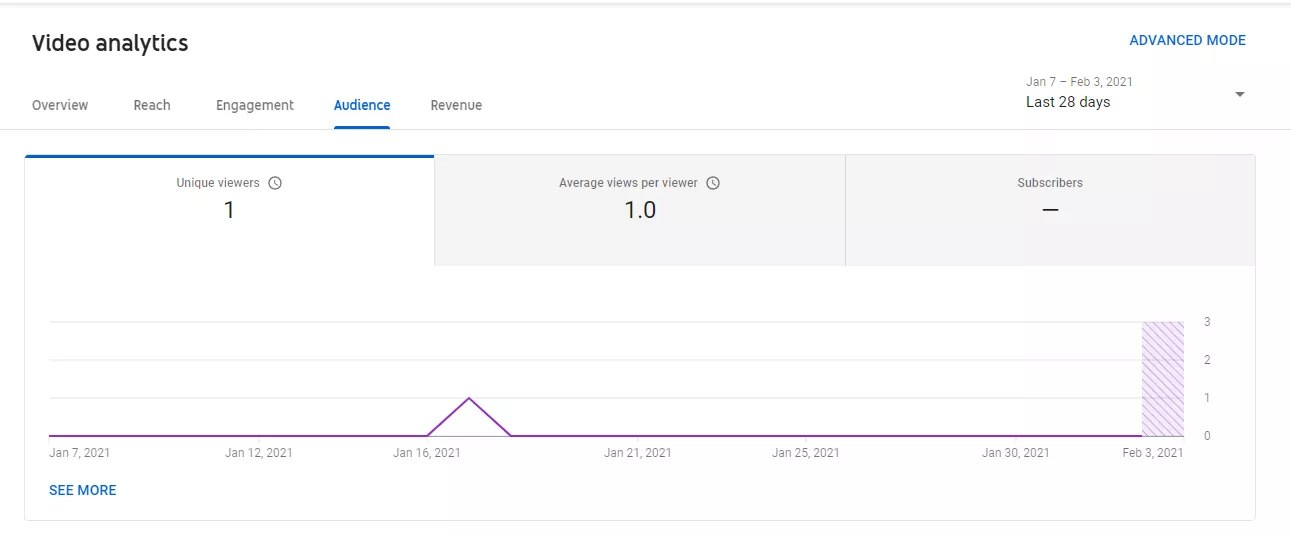Click the ADVANCED MODE link
The width and height of the screenshot is (1291, 538).
tap(1187, 41)
